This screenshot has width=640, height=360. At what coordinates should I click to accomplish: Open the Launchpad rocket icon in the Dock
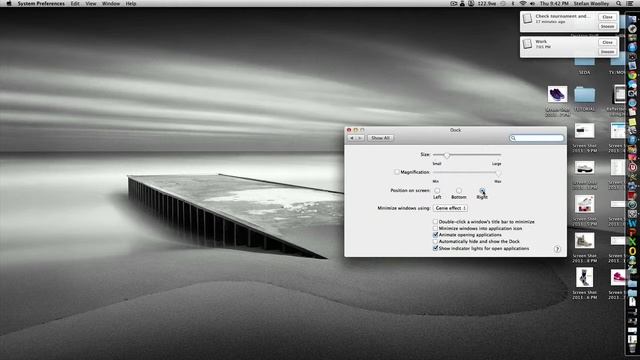pyautogui.click(x=632, y=28)
